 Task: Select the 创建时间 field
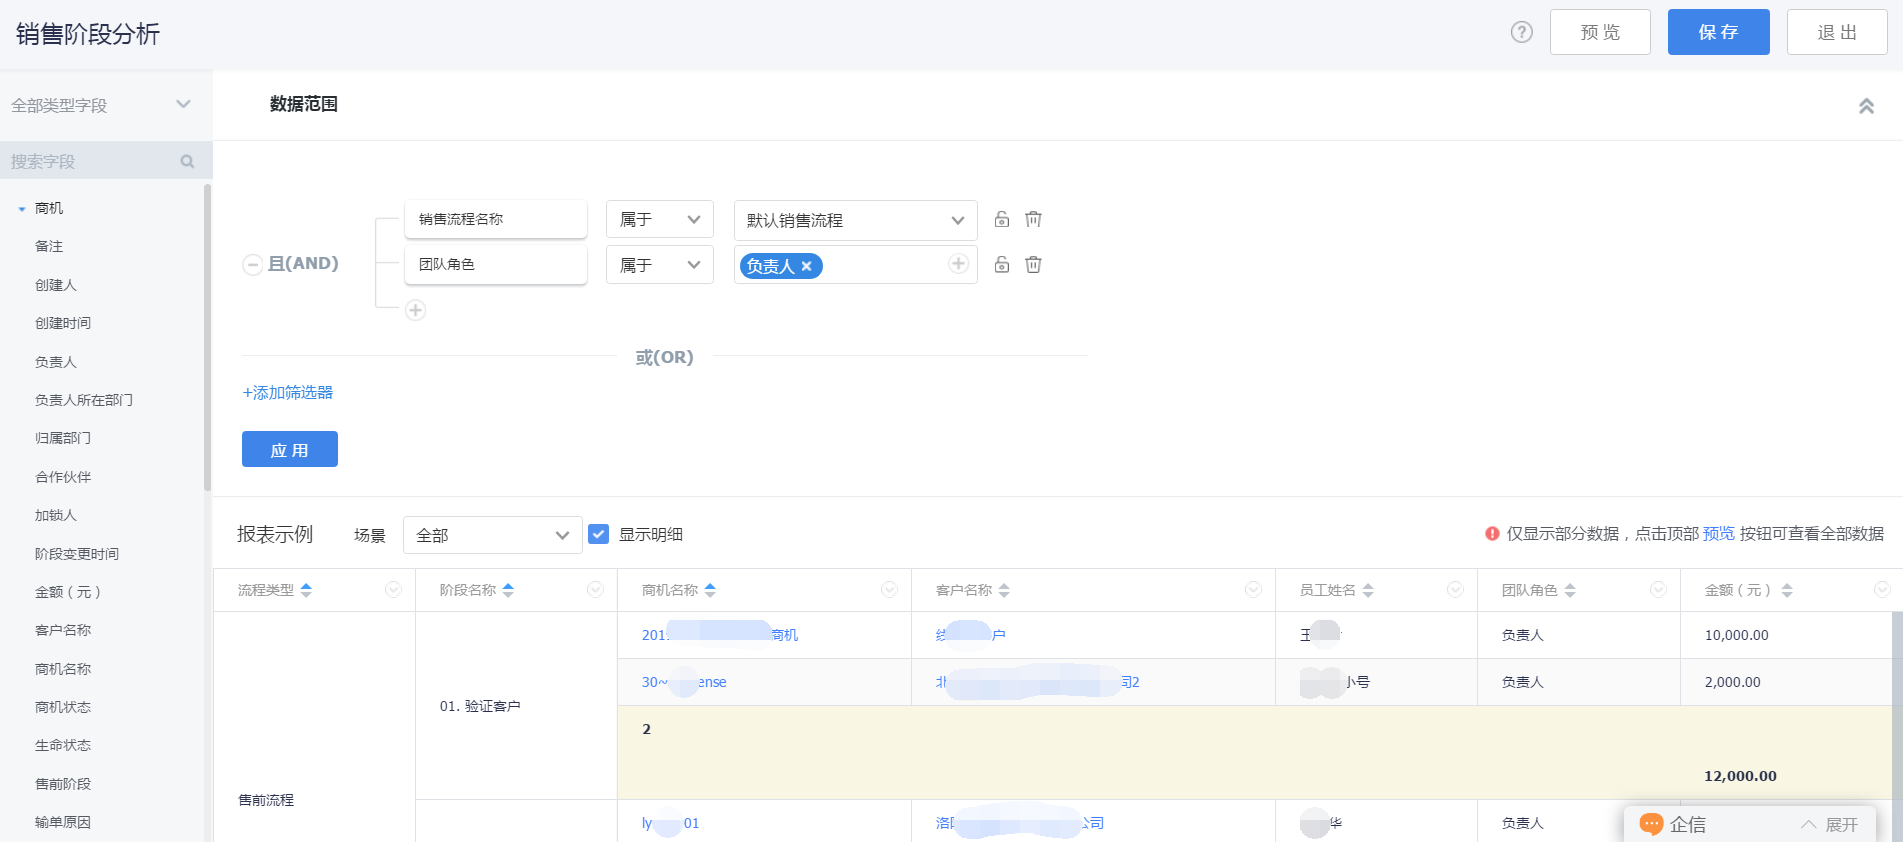click(x=63, y=323)
